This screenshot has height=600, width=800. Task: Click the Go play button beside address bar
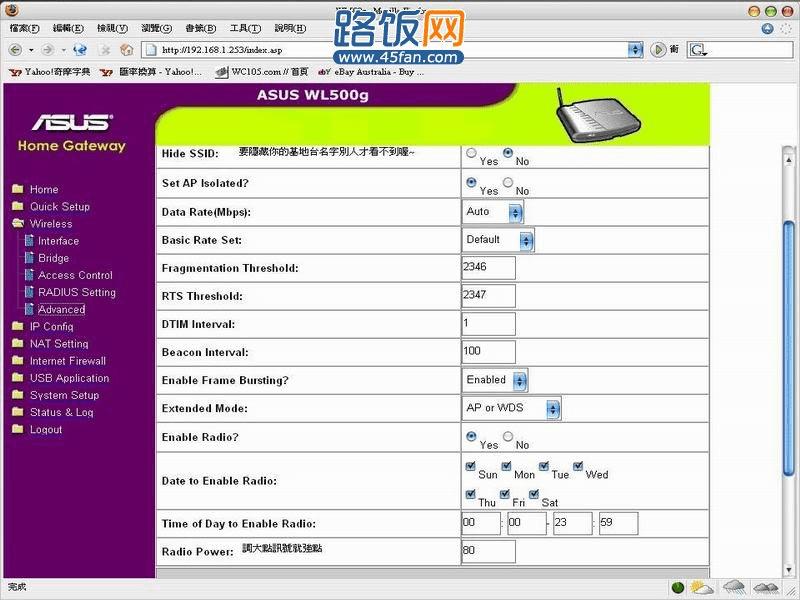[x=658, y=49]
